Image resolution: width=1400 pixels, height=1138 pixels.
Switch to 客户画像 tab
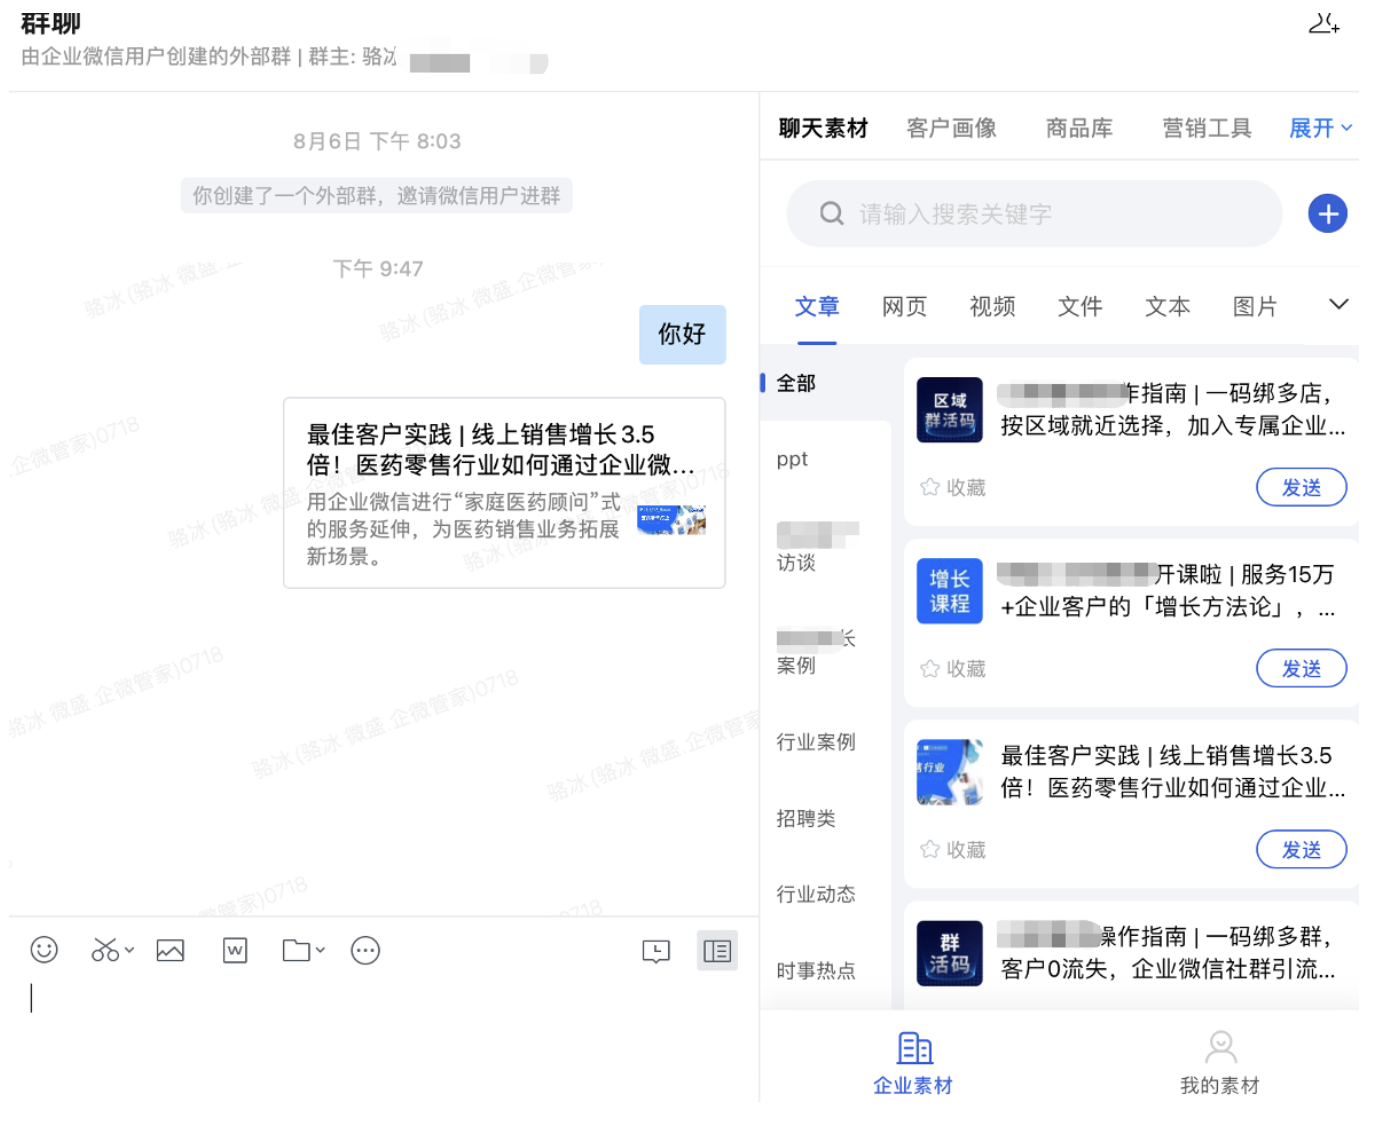(951, 128)
